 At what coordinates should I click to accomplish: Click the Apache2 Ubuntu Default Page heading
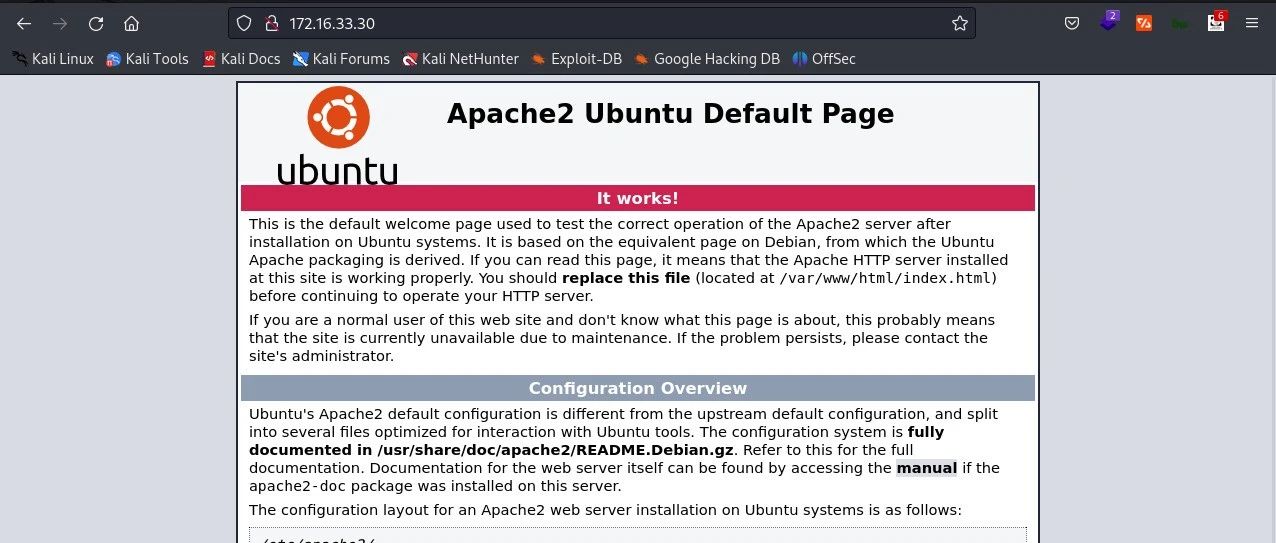coord(670,113)
